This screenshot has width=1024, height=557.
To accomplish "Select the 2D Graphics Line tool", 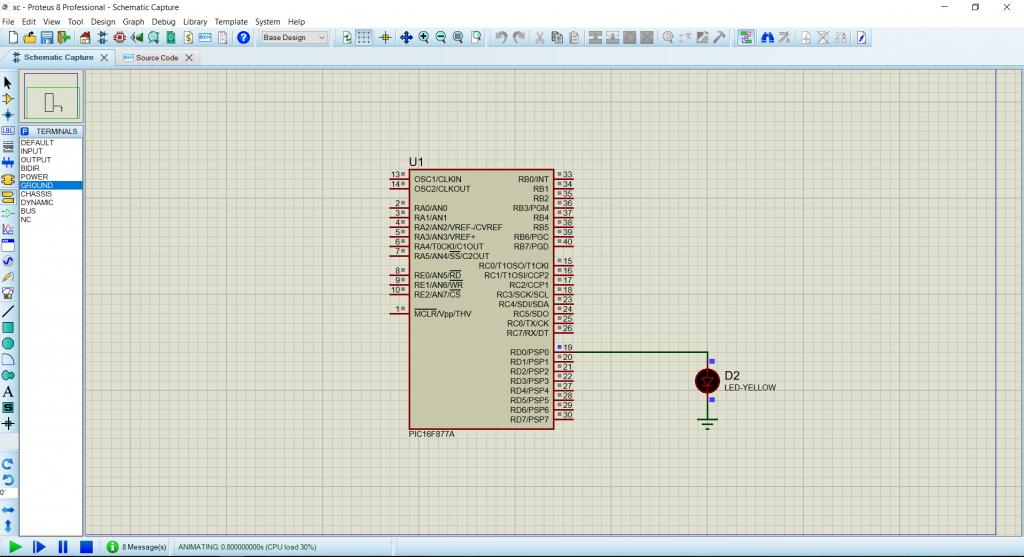I will tap(8, 311).
